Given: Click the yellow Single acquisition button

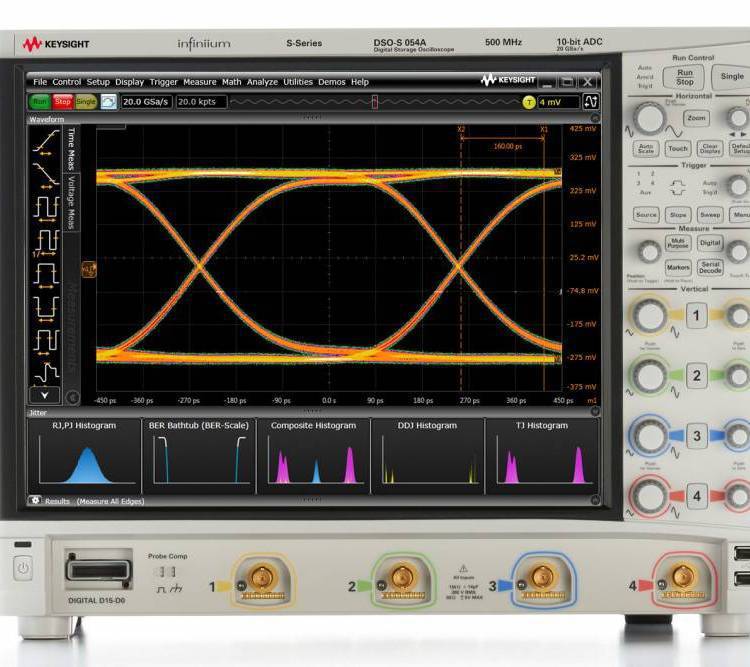Looking at the screenshot, I should tap(86, 101).
